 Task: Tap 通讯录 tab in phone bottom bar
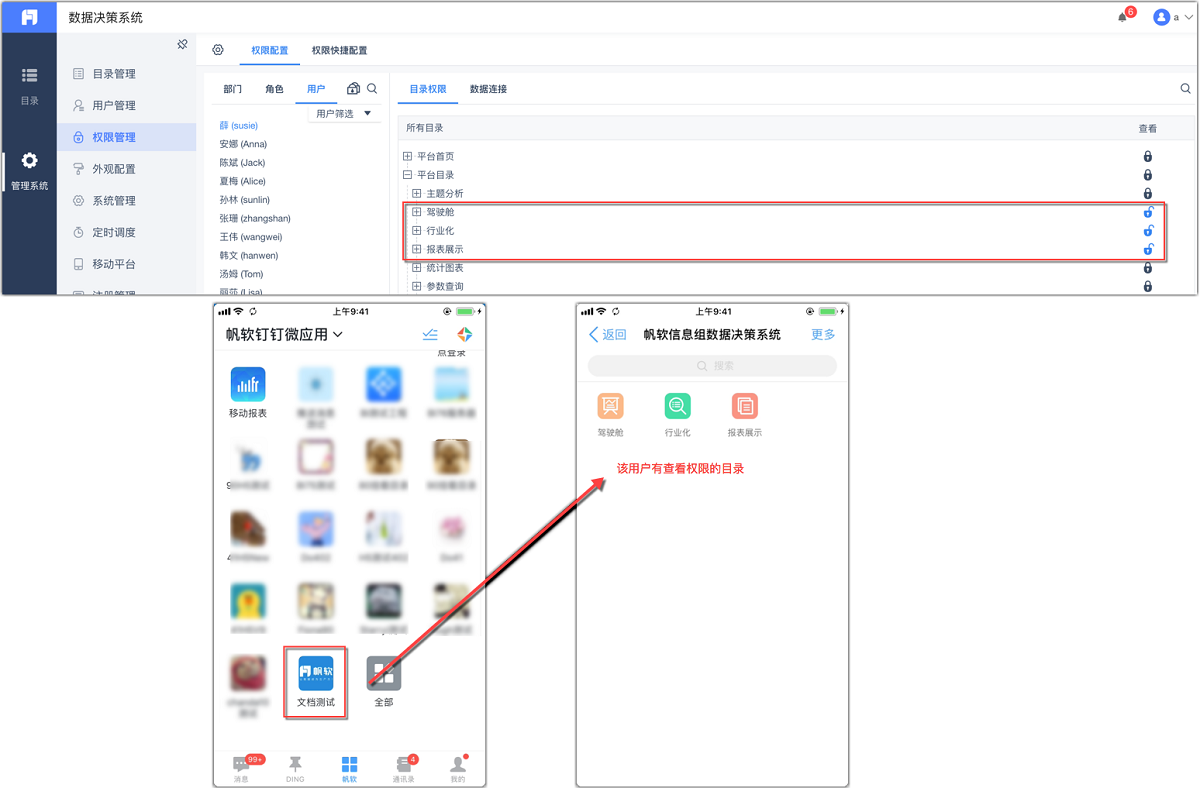[403, 768]
